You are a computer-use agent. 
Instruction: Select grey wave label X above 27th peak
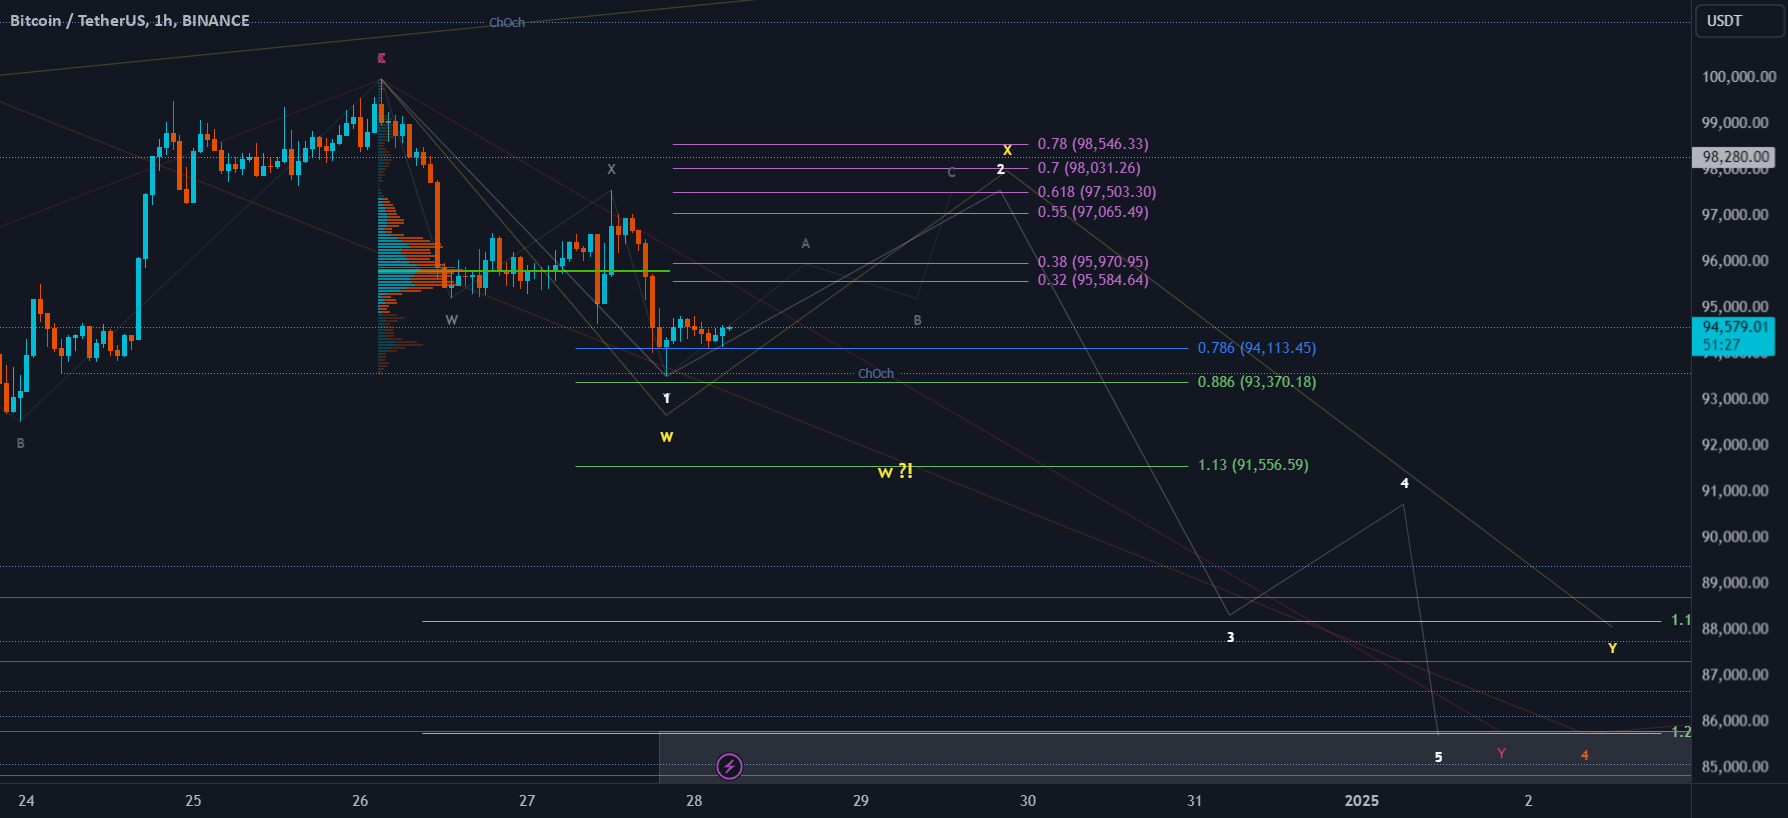[x=611, y=169]
